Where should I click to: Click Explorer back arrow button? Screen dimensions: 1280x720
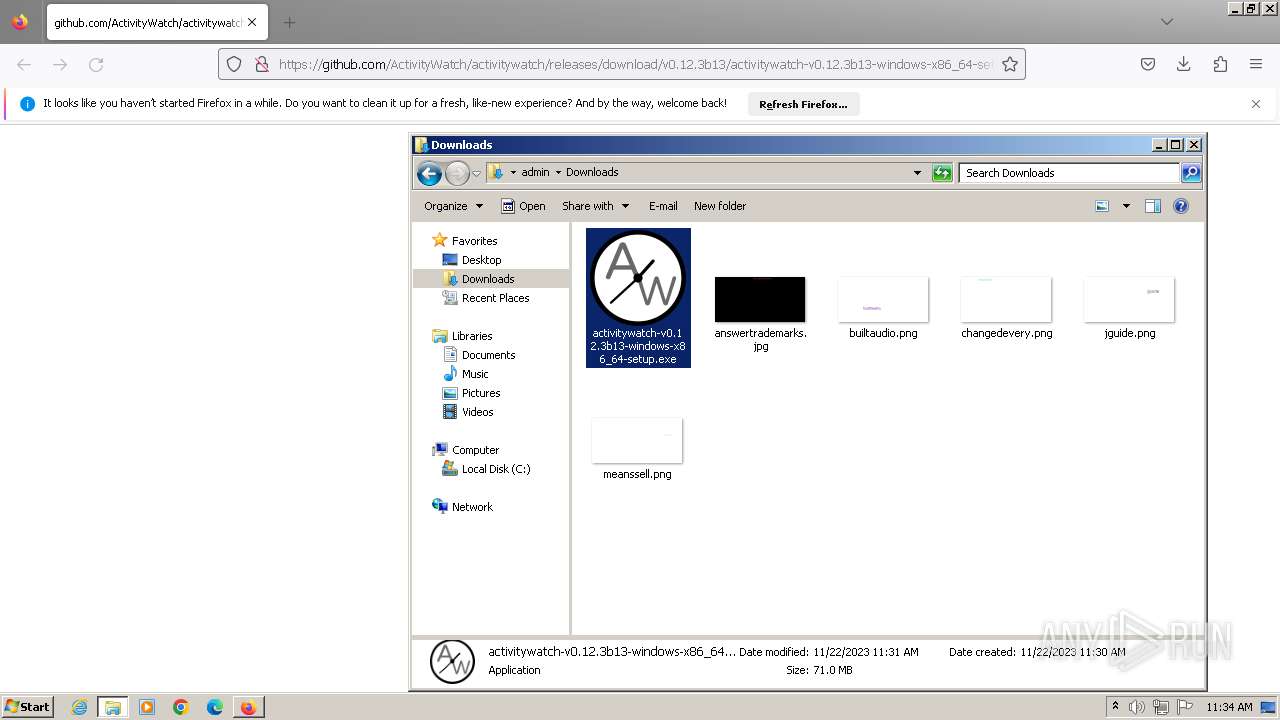[430, 173]
